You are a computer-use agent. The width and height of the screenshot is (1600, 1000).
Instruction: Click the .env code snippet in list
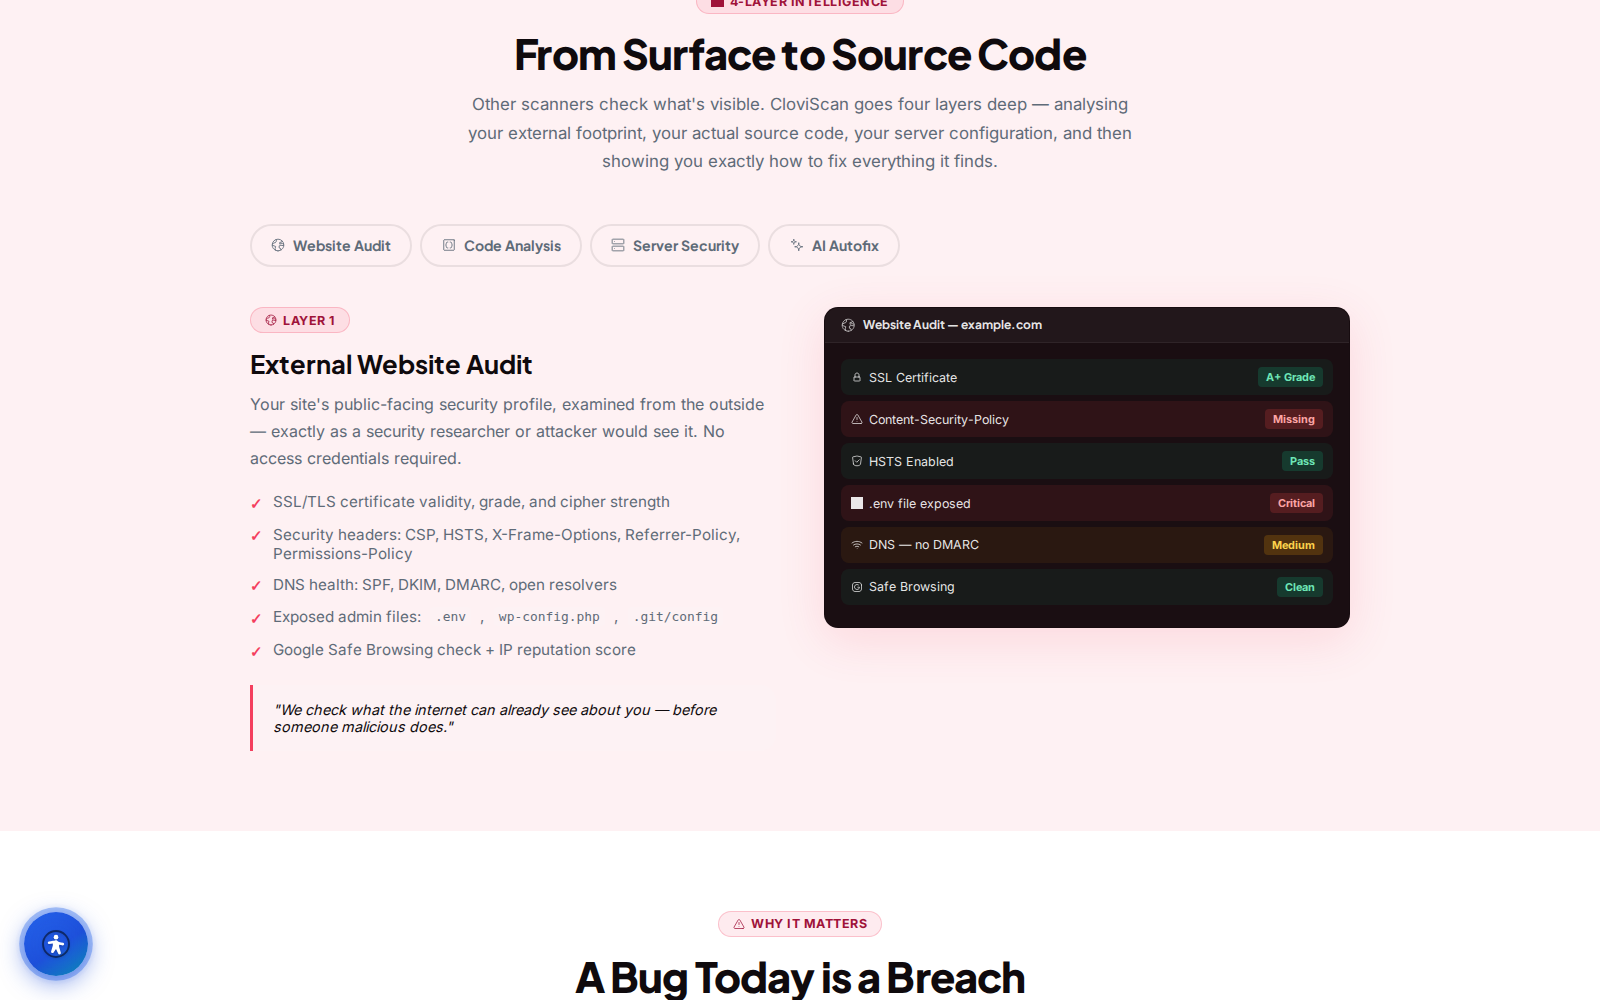click(x=451, y=617)
